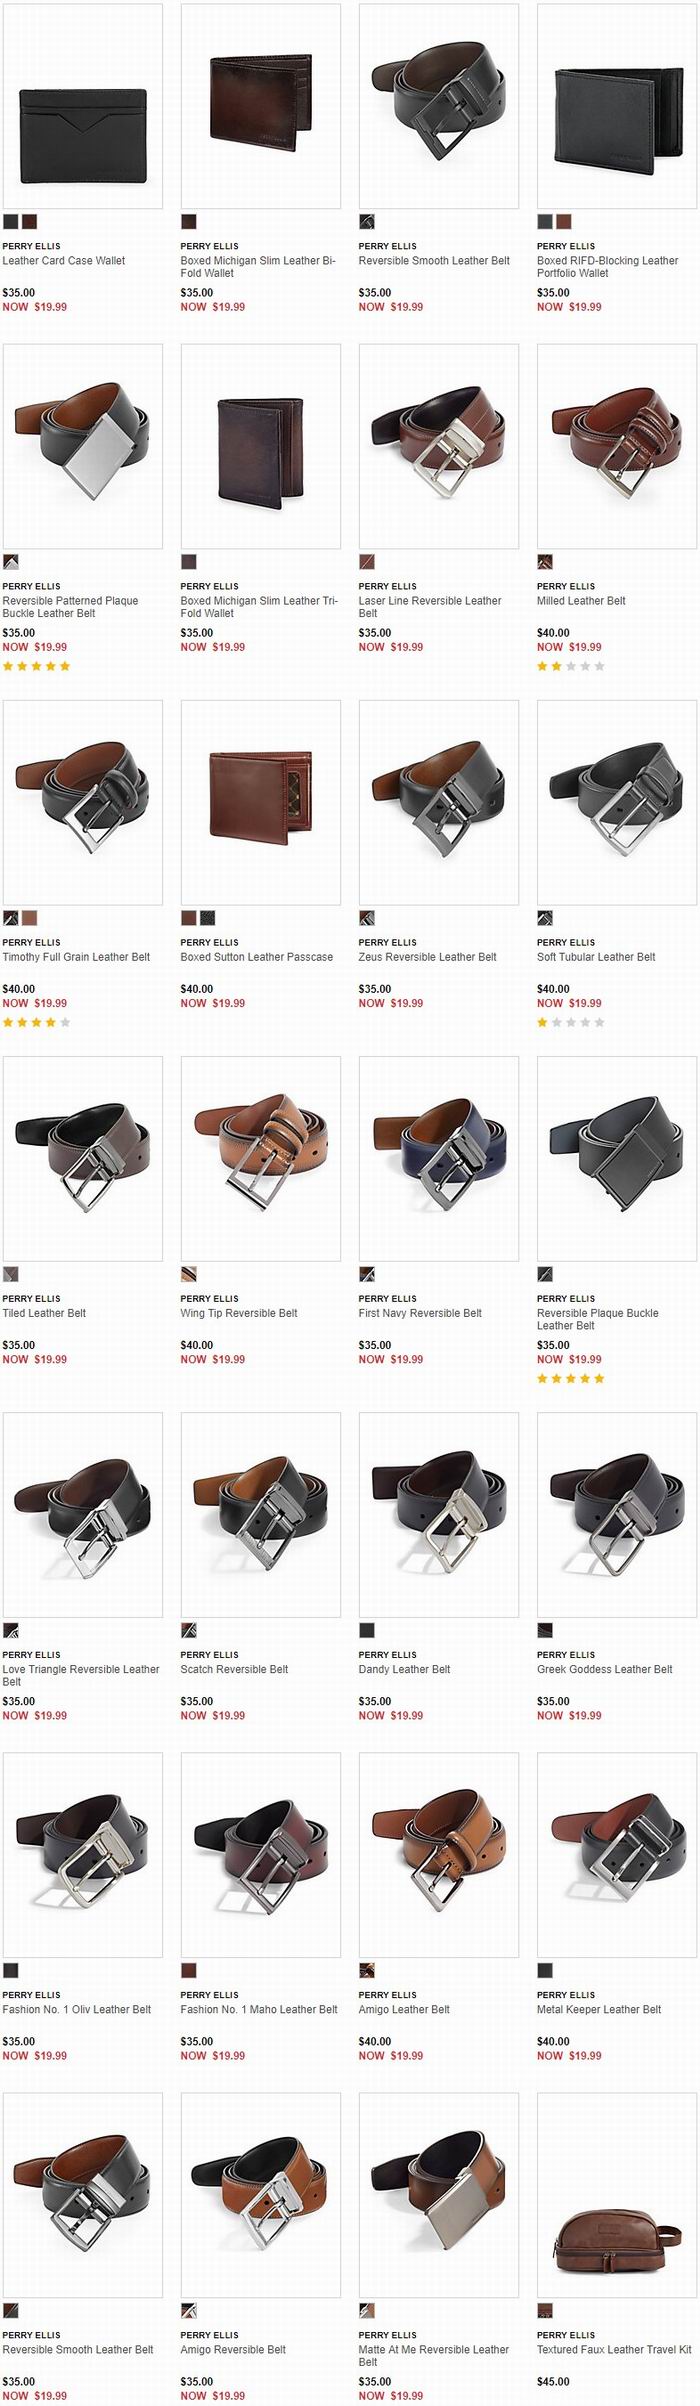700x2406 pixels.
Task: Open Matte At Me Reversible Leather Belt link
Action: pyautogui.click(x=434, y=2355)
